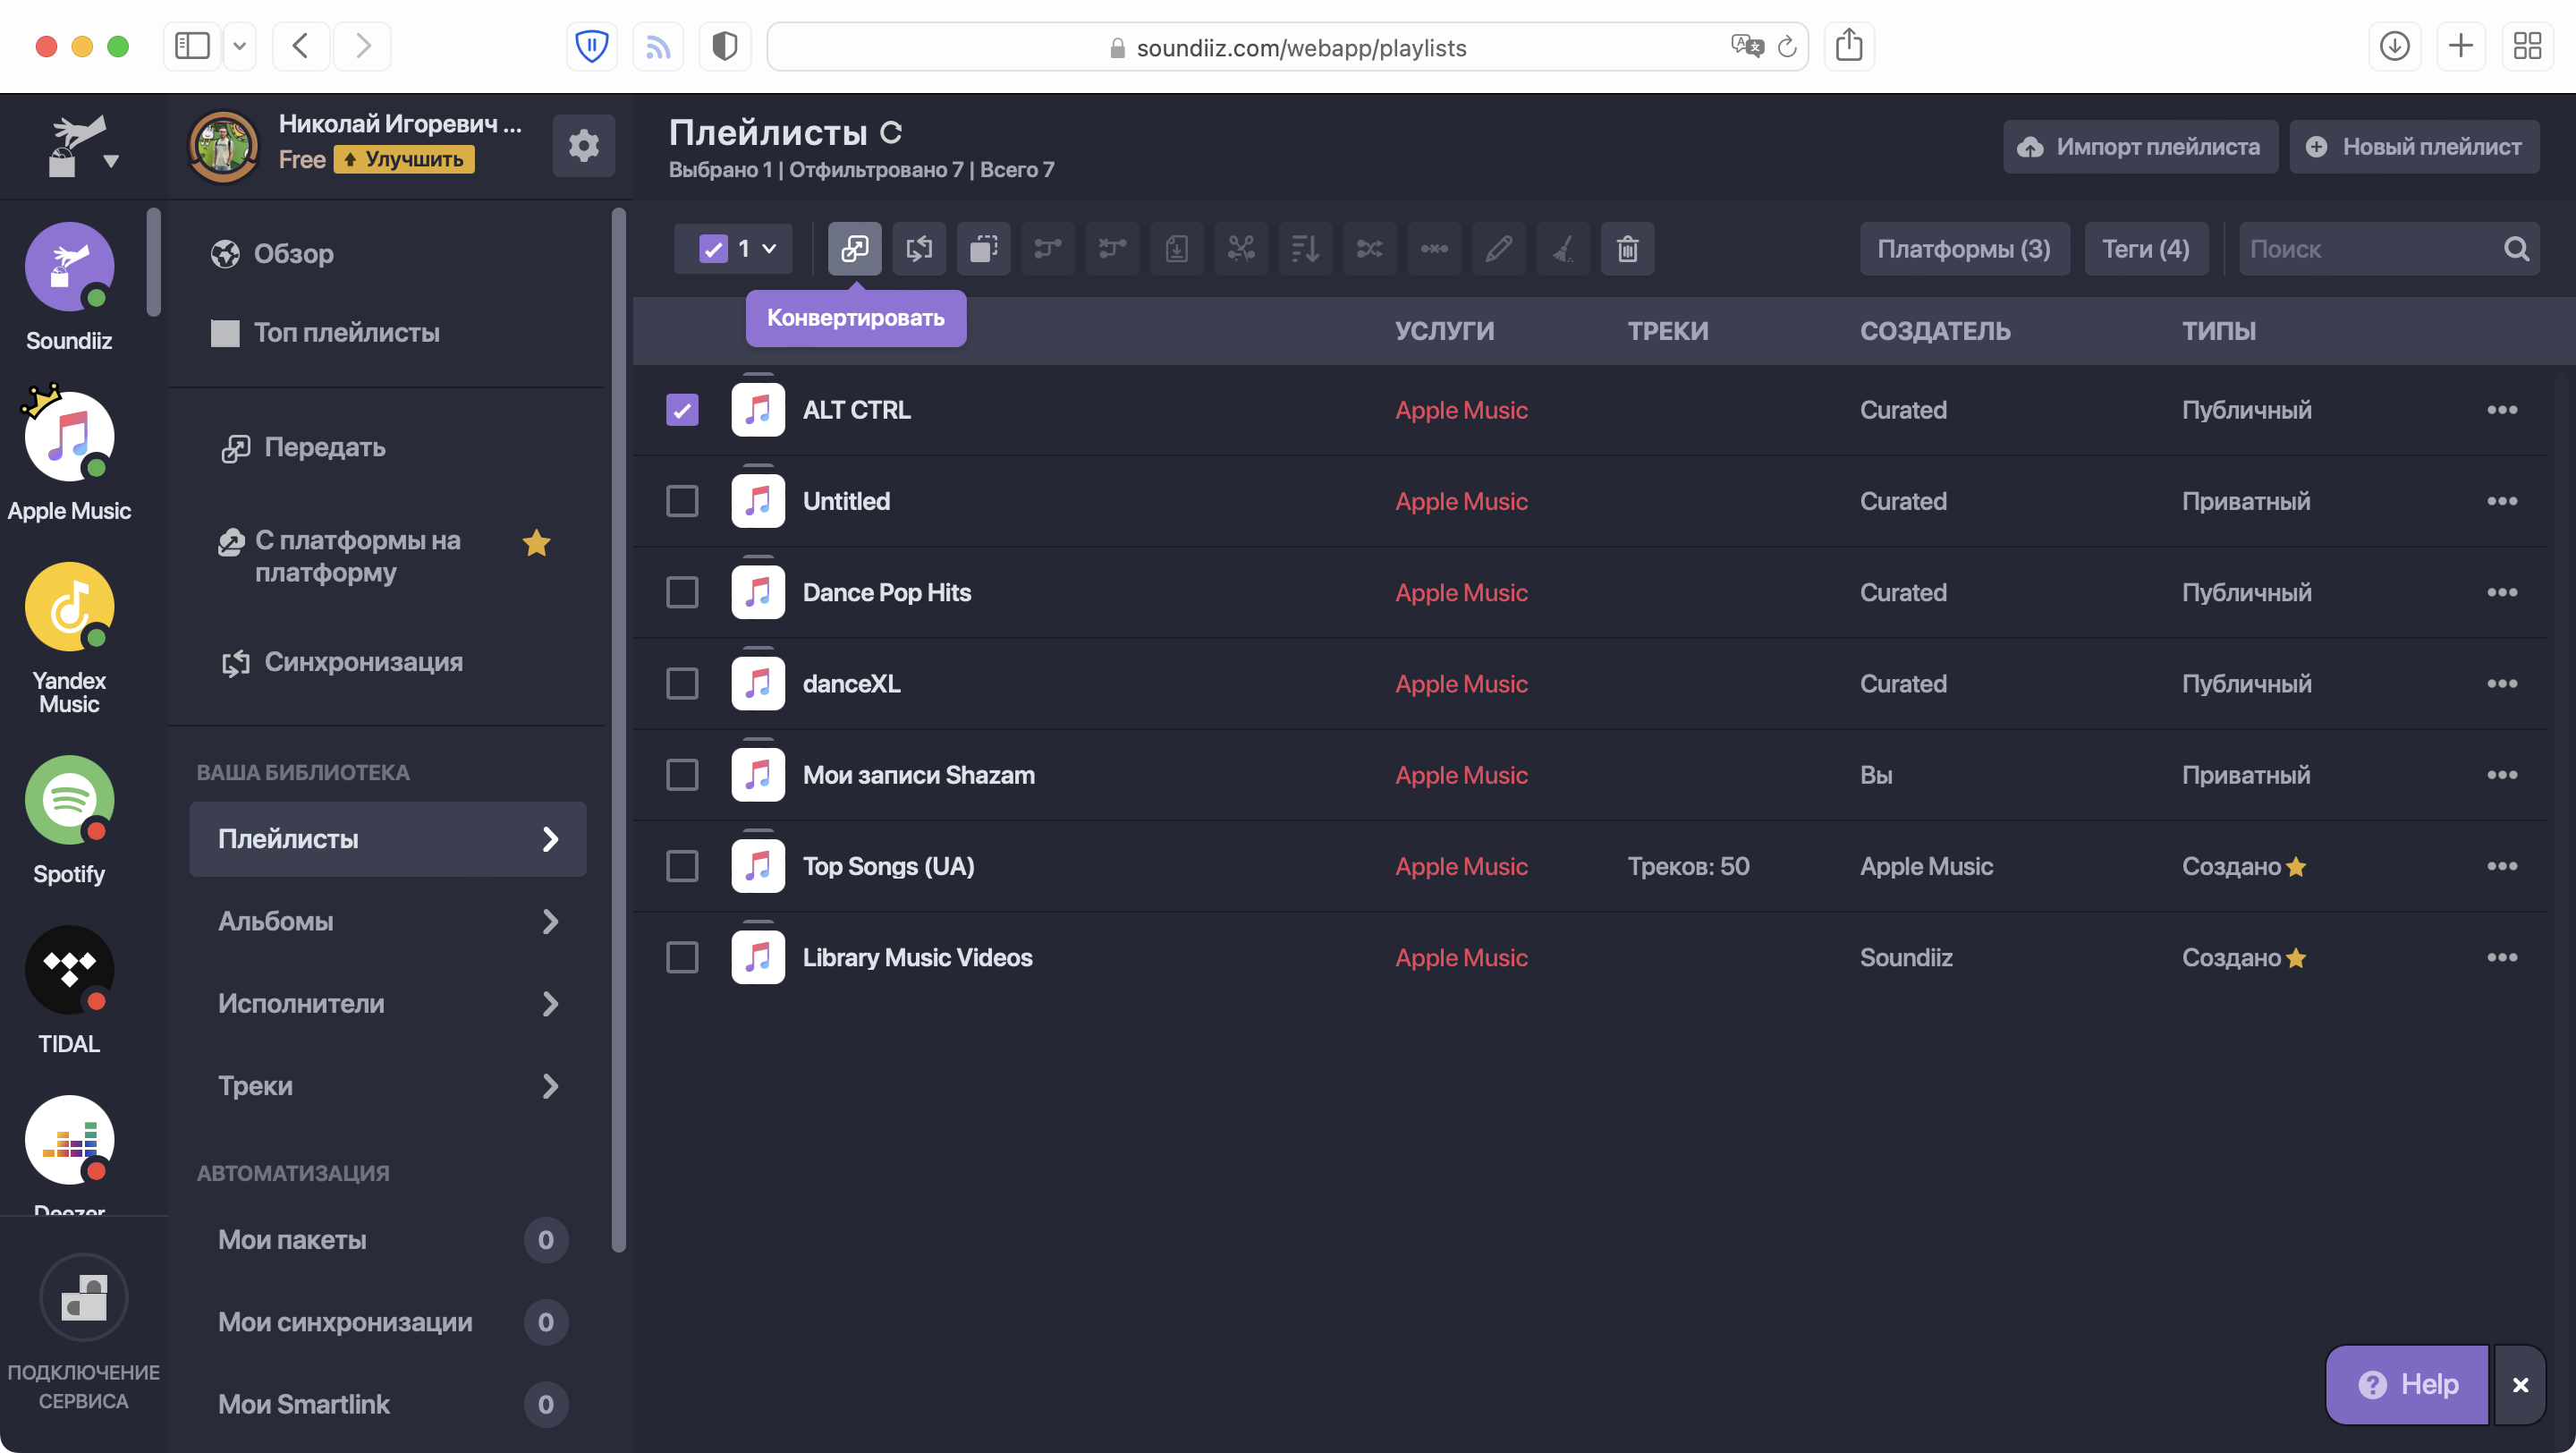Check the Dance Pop Hits checkbox
2576x1453 pixels.
pos(682,592)
